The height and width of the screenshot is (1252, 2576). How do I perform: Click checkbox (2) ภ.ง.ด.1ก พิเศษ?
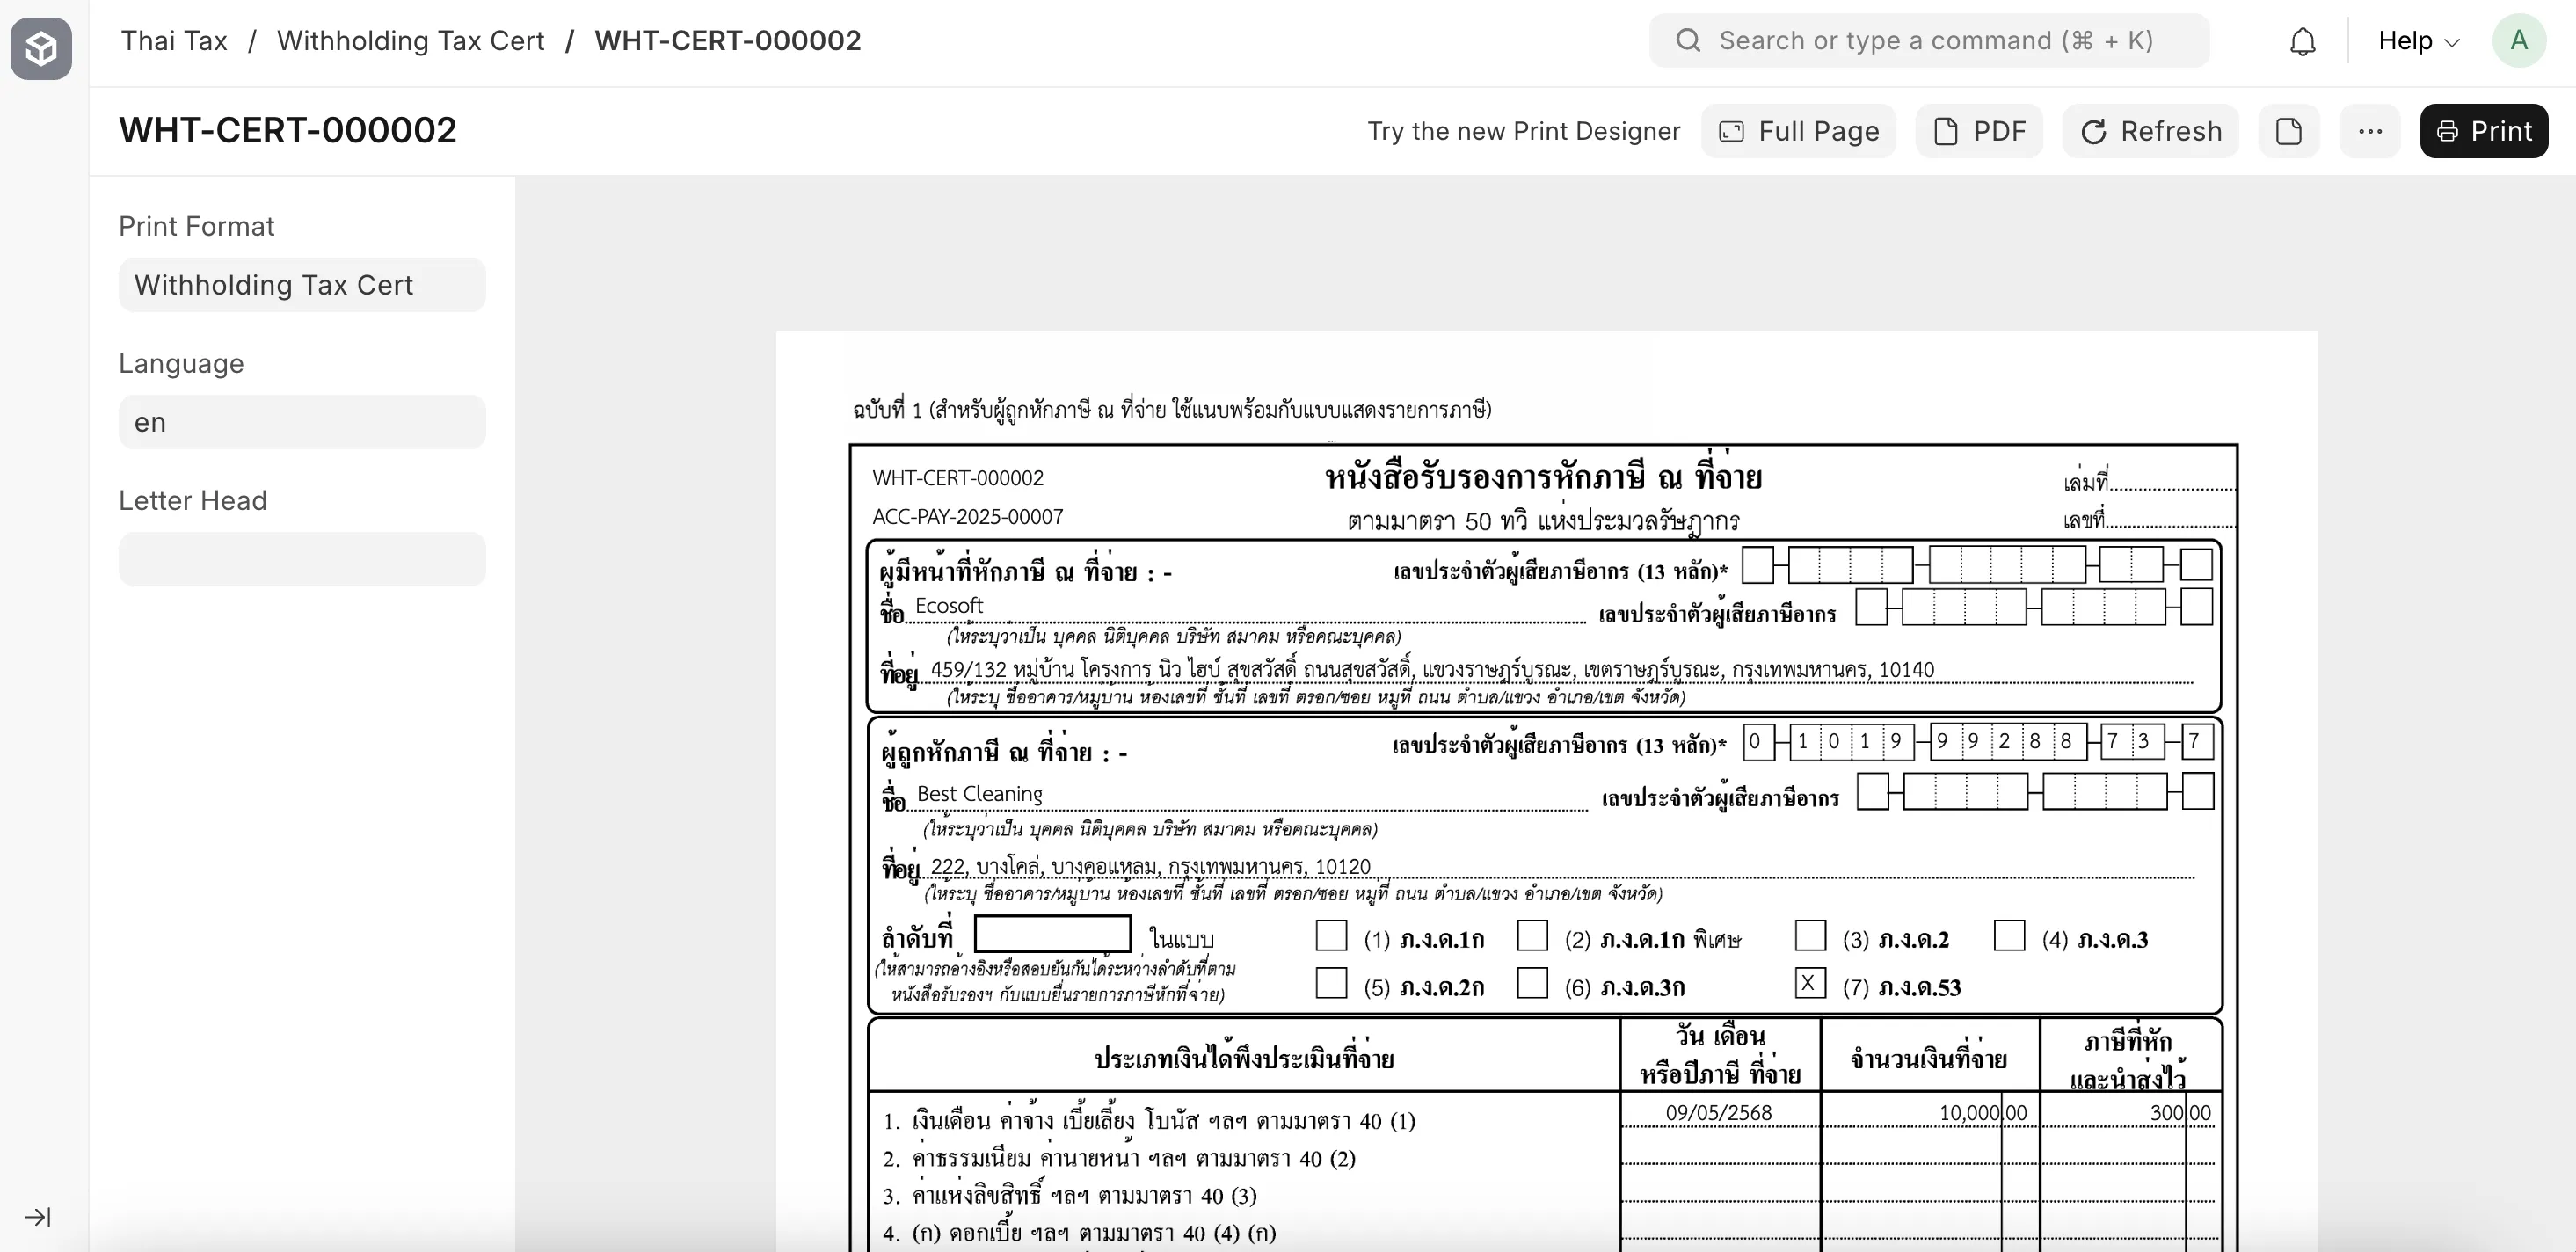pos(1532,936)
